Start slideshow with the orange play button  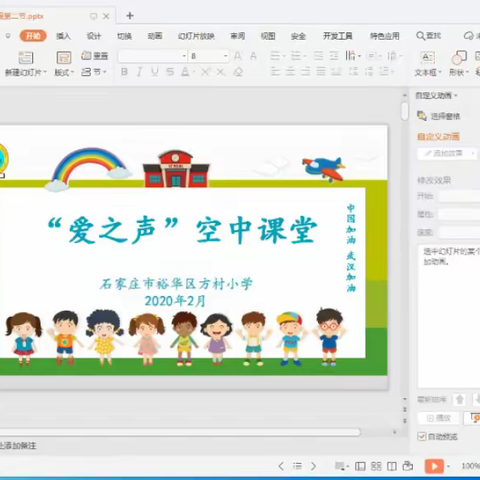click(434, 466)
